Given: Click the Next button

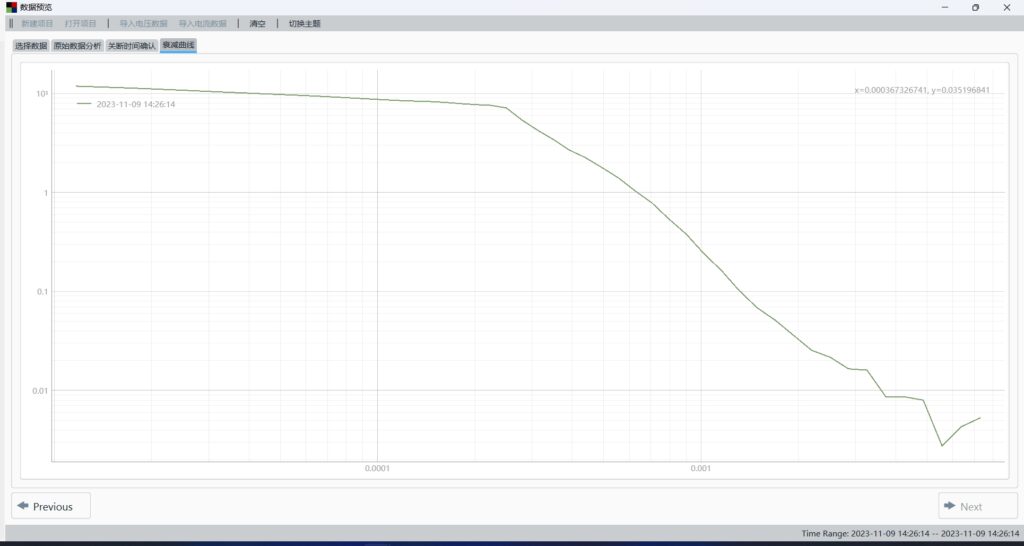Looking at the screenshot, I should click(x=977, y=506).
